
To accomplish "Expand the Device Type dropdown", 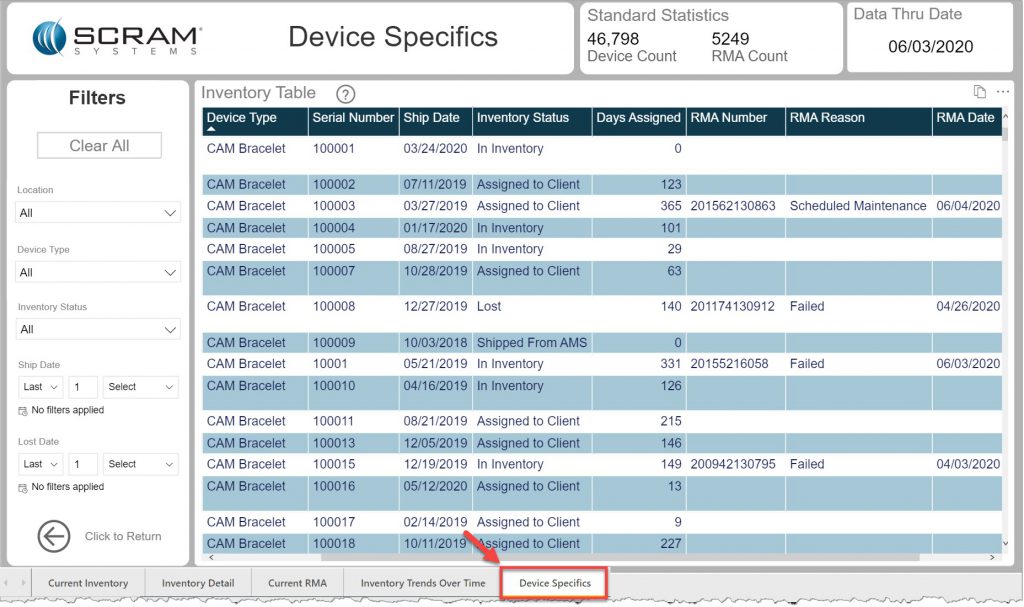I will 97,272.
